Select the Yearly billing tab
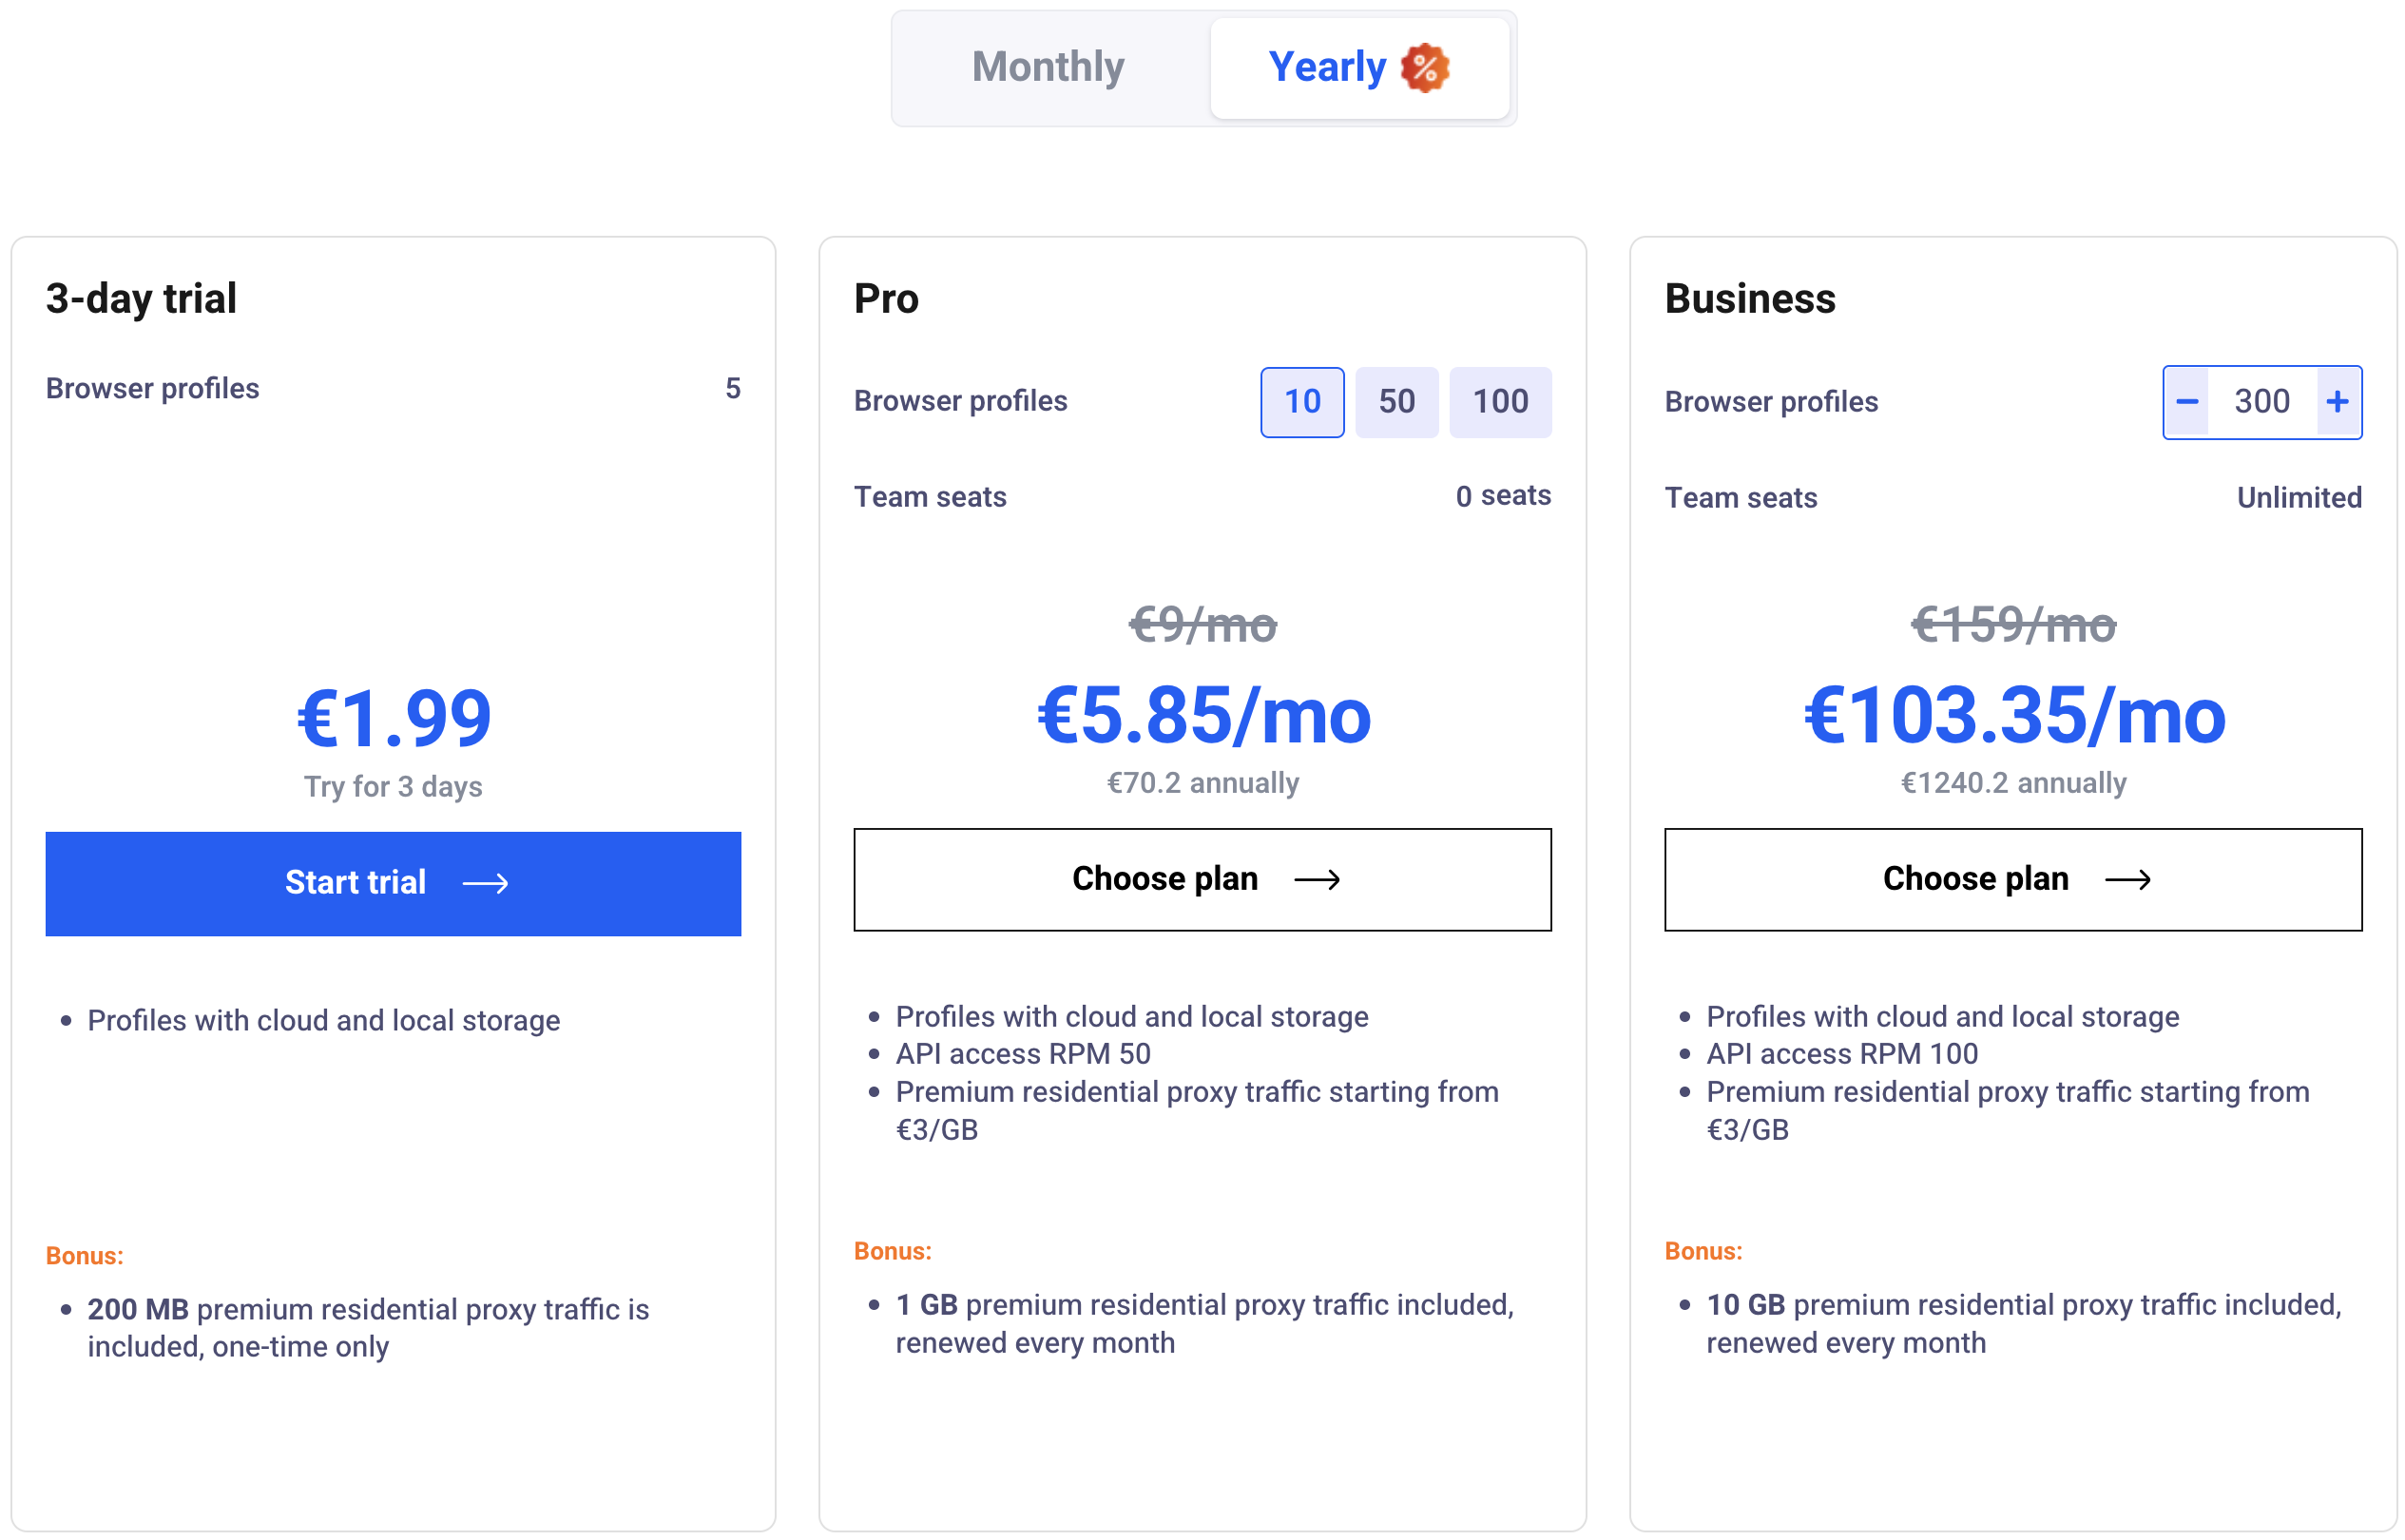This screenshot has height=1540, width=2405. (x=1326, y=67)
